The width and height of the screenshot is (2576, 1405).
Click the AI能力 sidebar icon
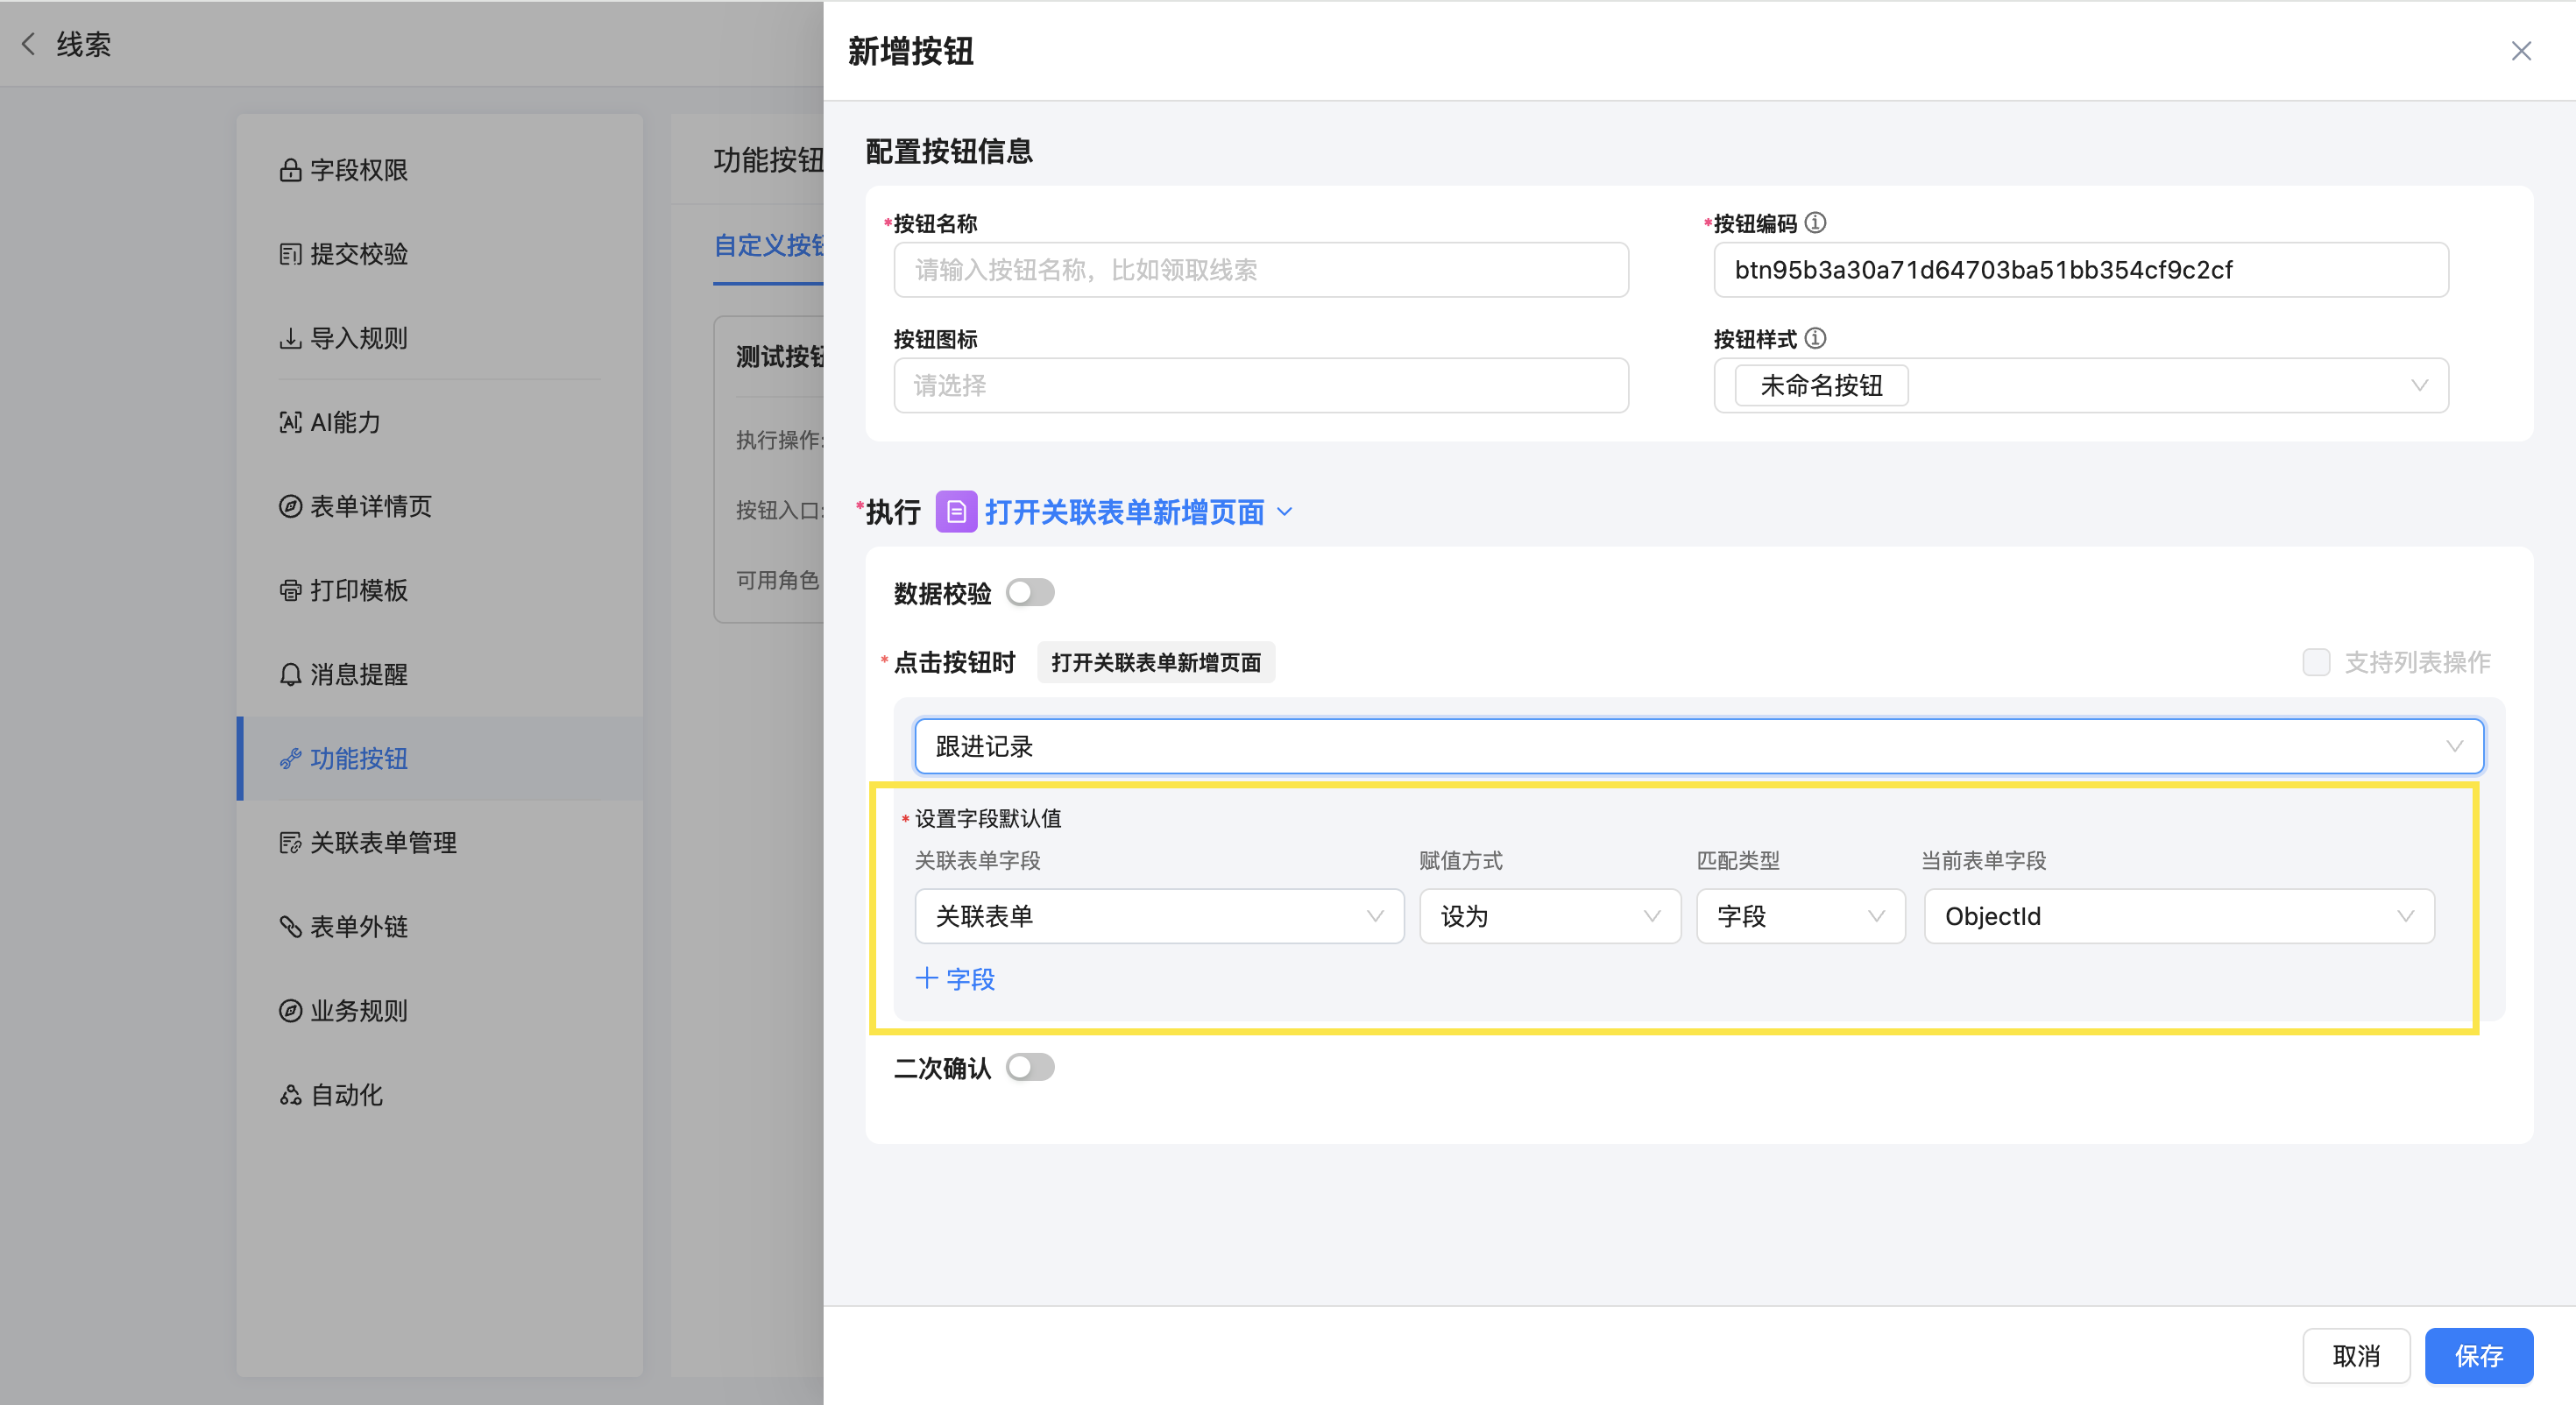point(290,423)
